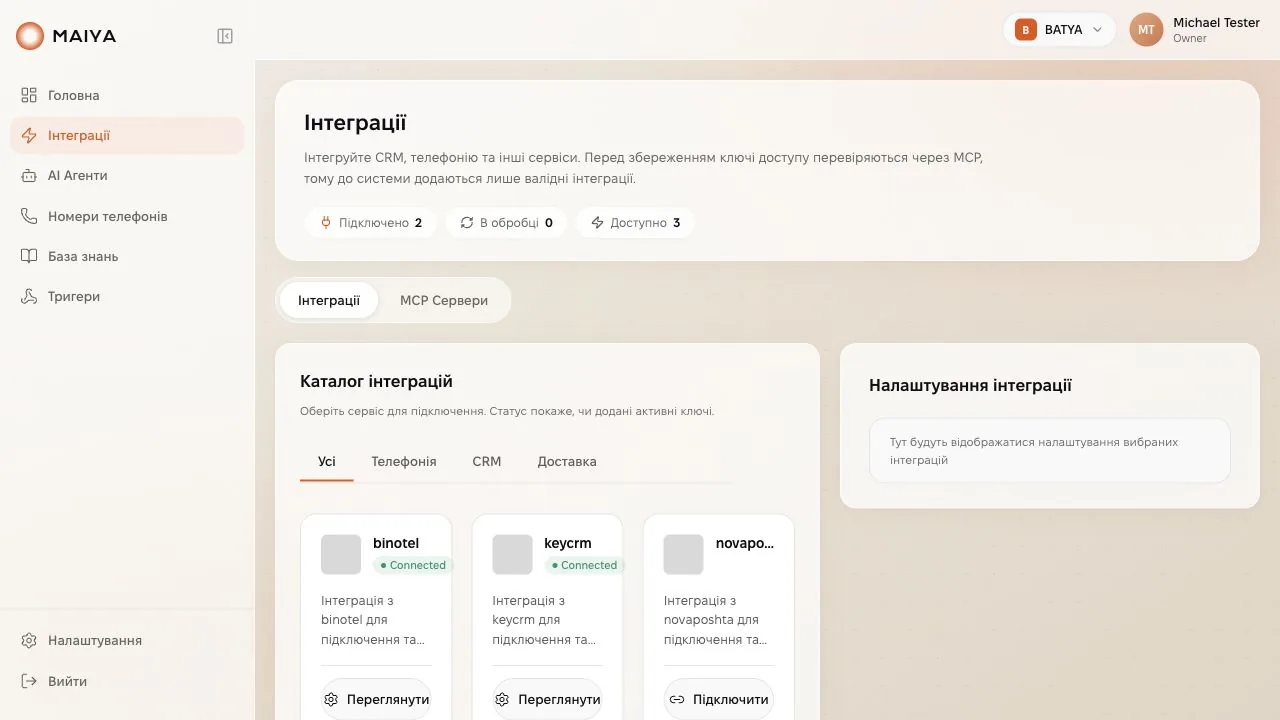Expand the chevron next to BATYA
Screen dimensions: 1280x720
[x=1097, y=30]
